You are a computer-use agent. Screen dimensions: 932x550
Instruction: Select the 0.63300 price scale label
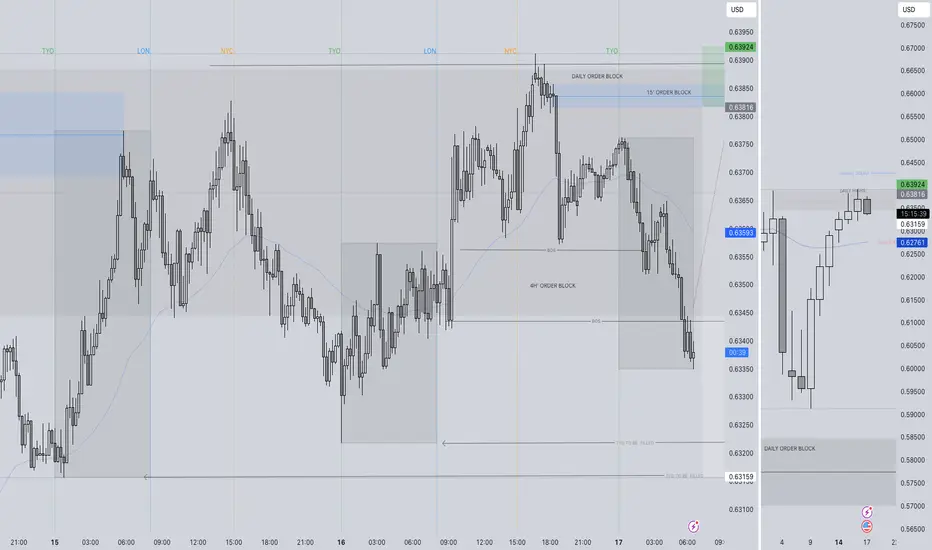pos(741,397)
